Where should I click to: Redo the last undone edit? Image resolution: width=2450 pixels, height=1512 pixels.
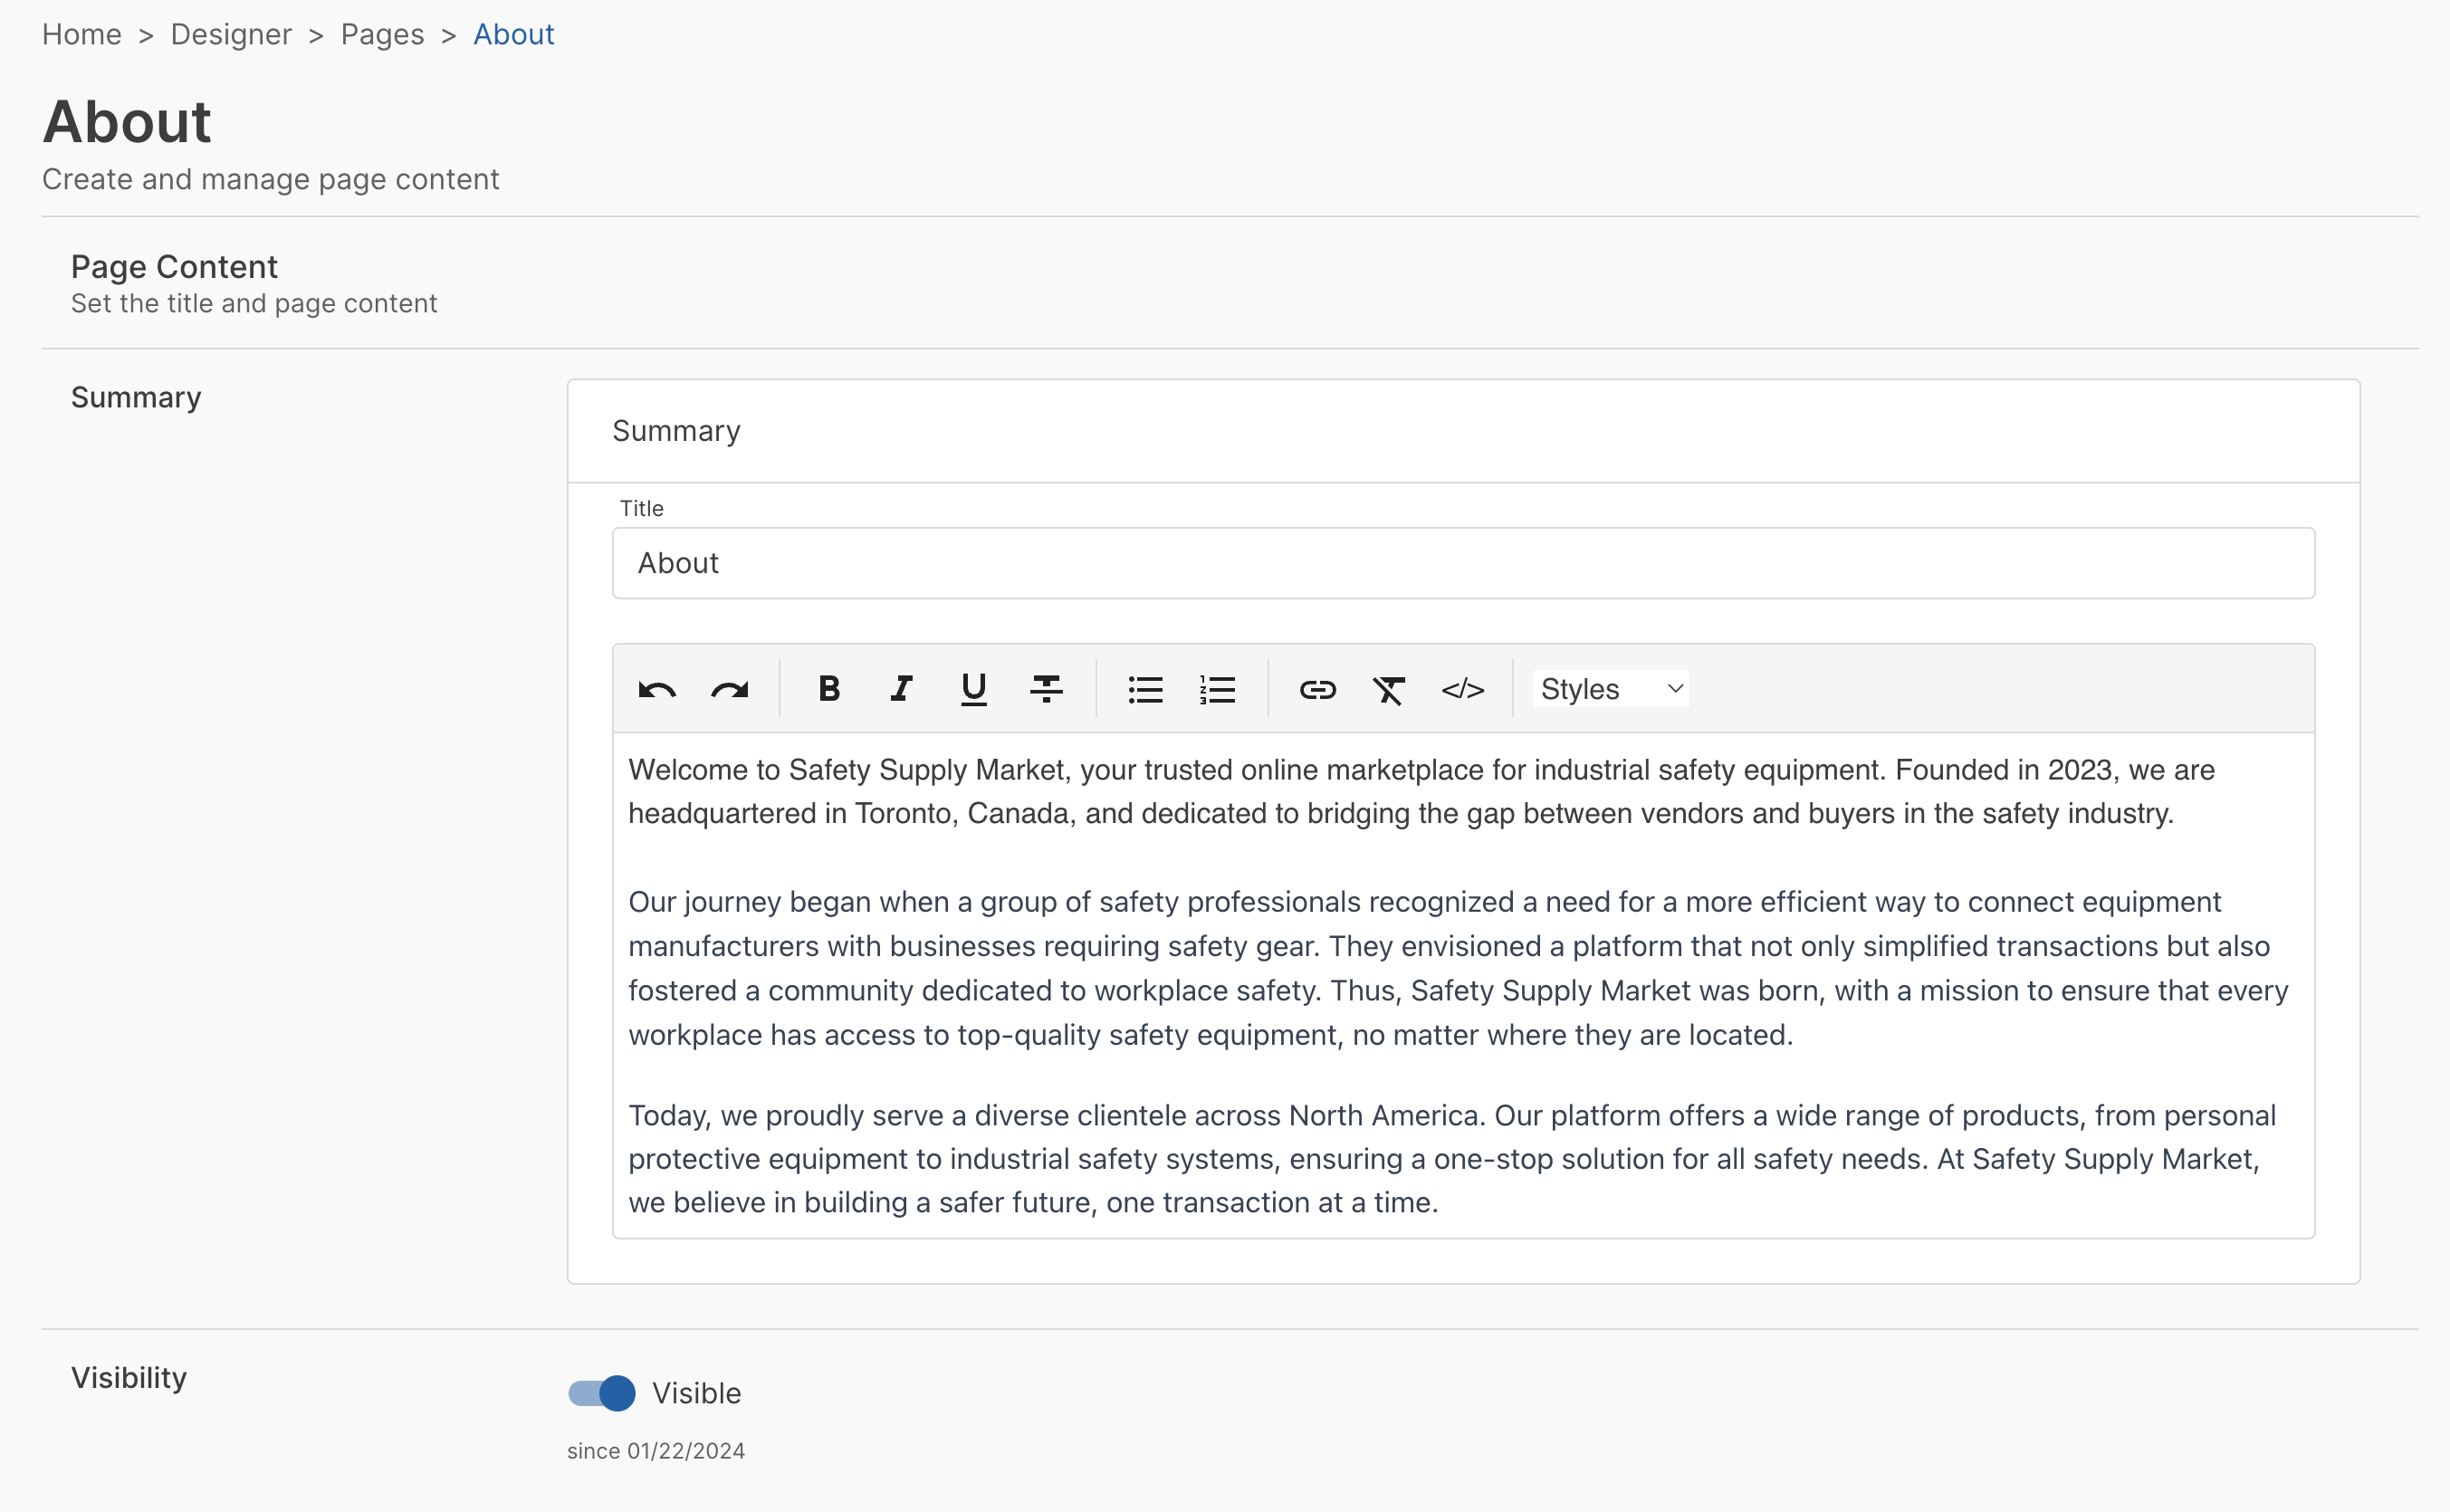[x=729, y=689]
